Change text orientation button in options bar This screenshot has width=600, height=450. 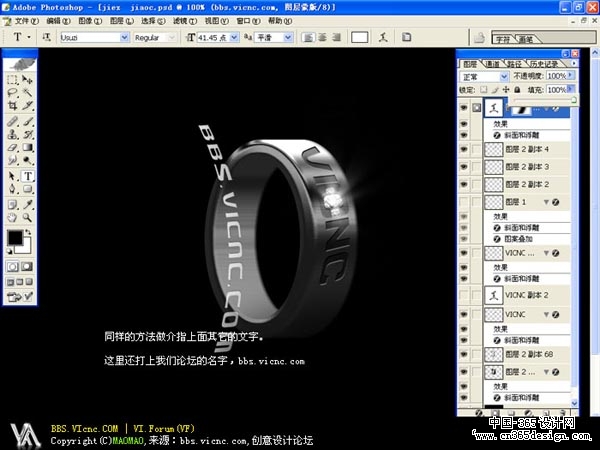[46, 37]
